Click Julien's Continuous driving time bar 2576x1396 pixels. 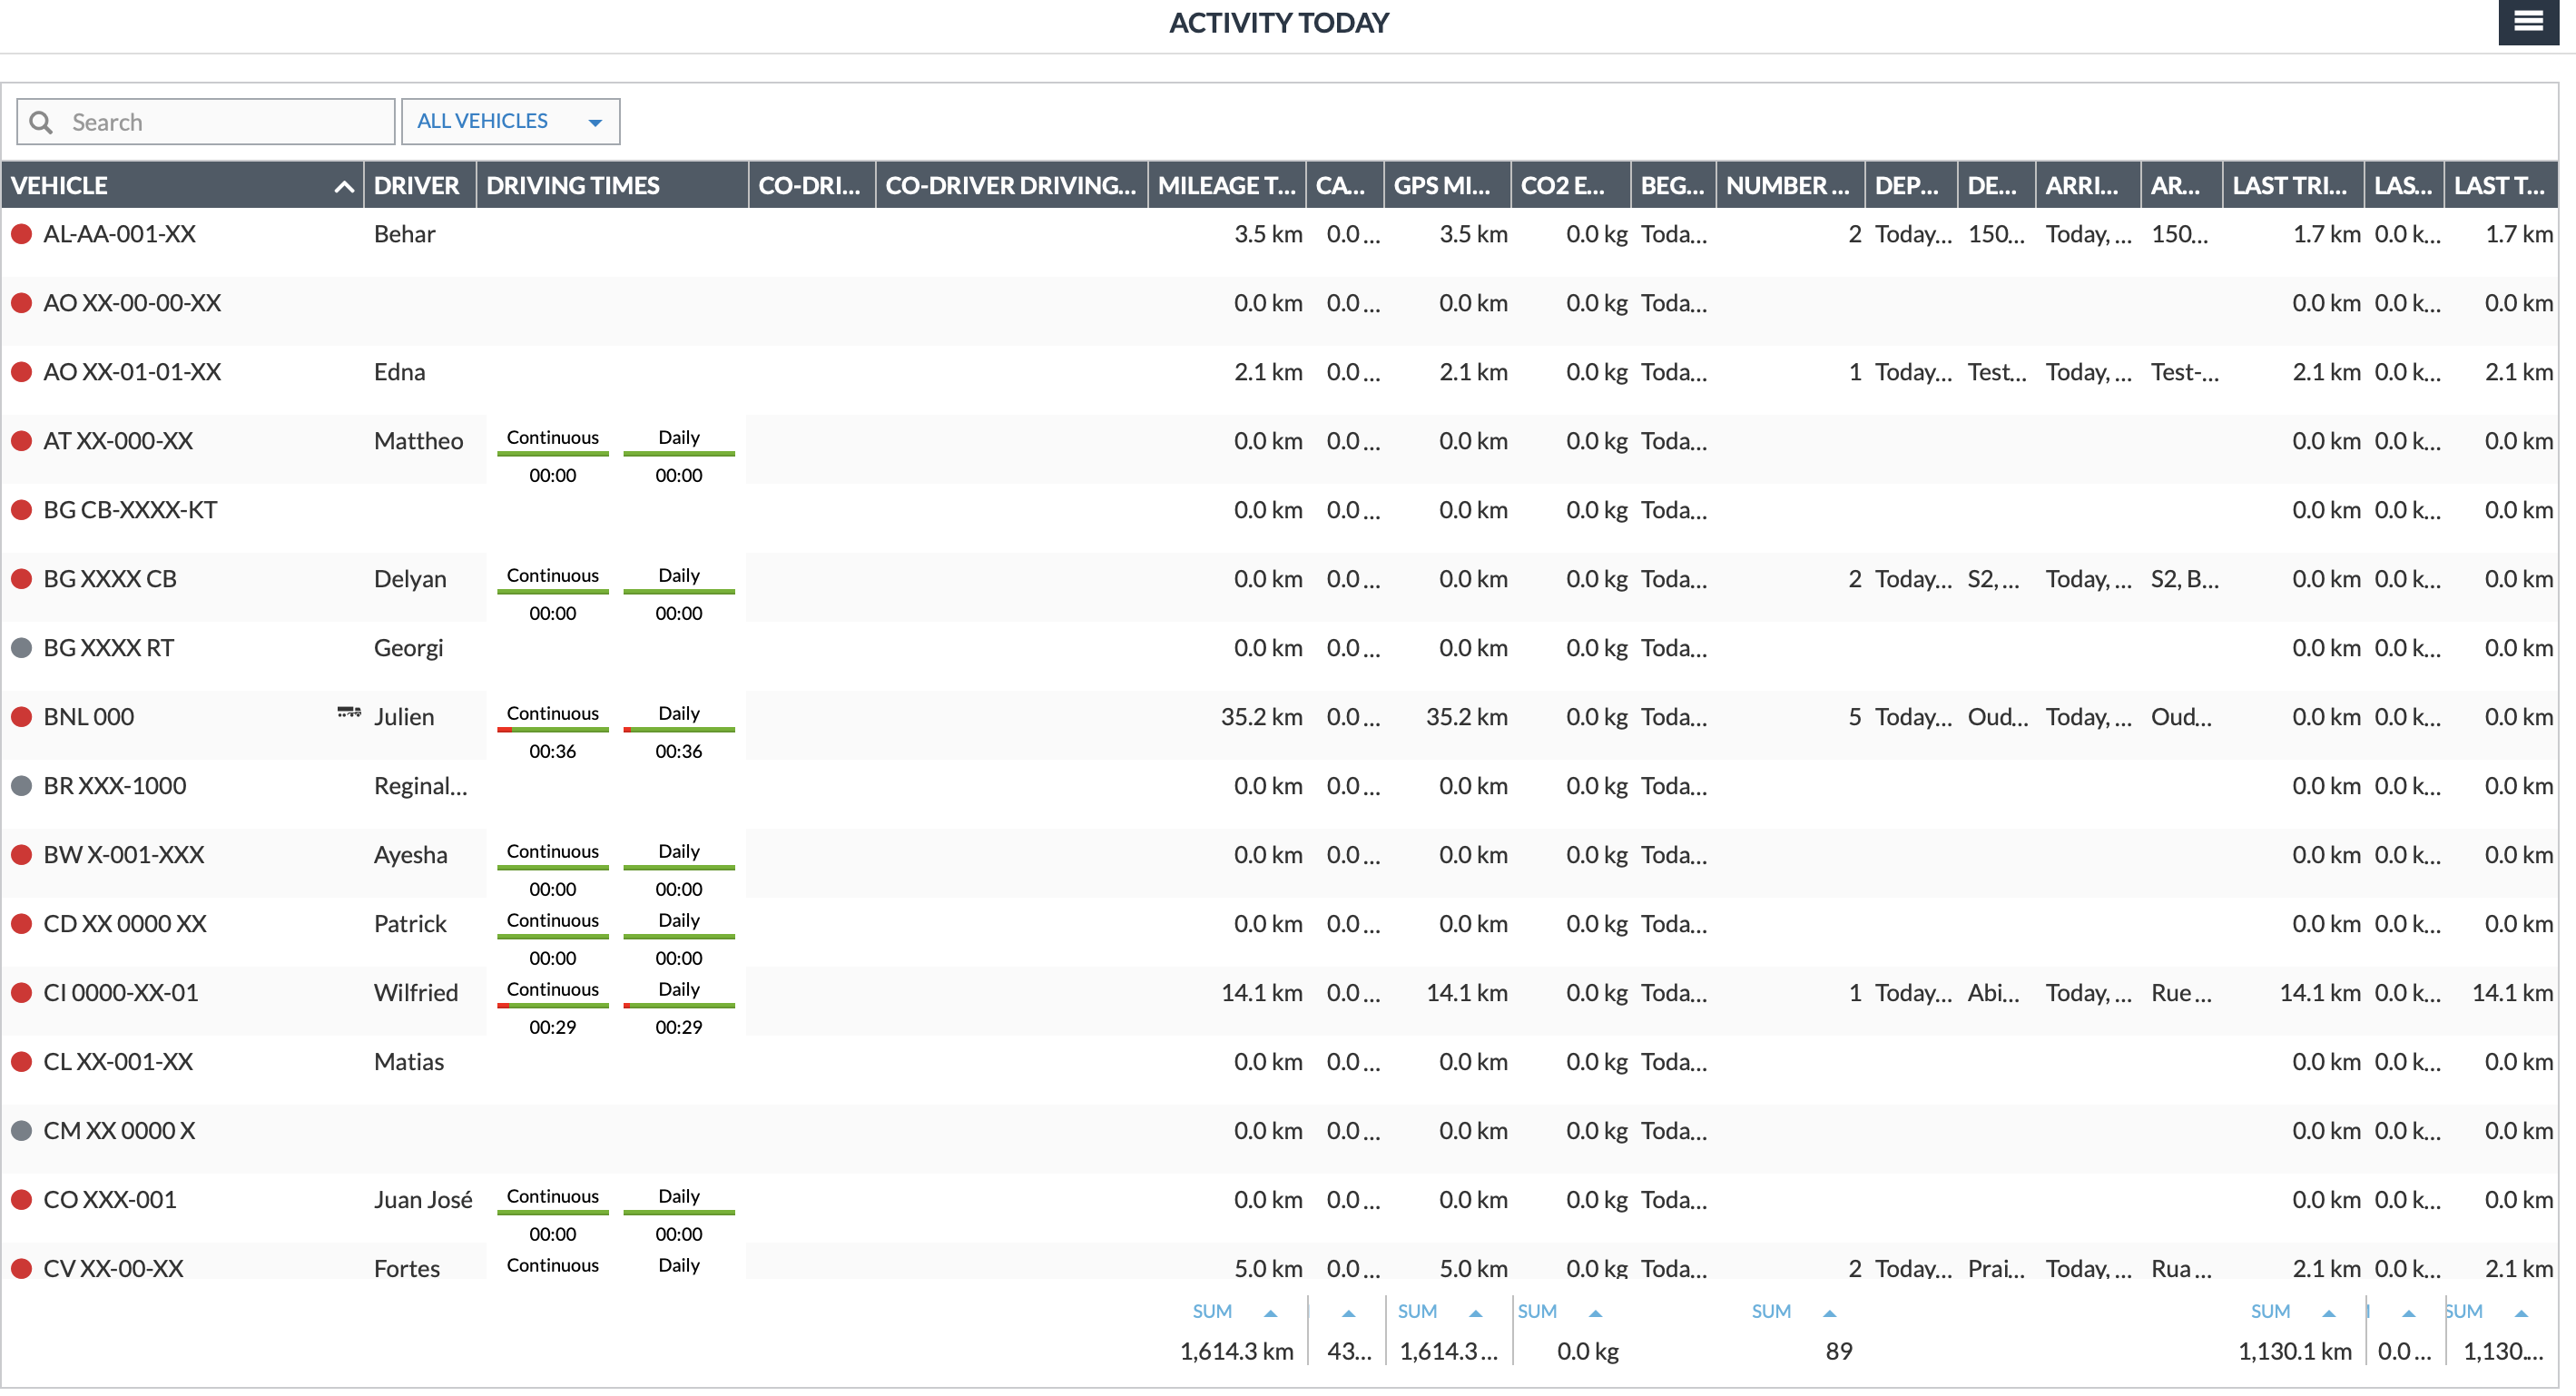tap(552, 730)
